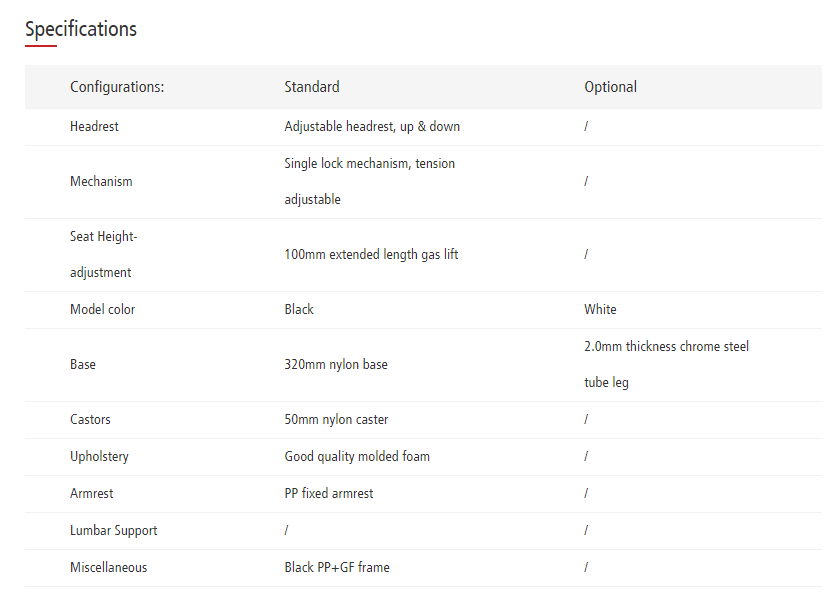Screen dimensions: 840x592
Task: Select the Headrest row label
Action: click(x=94, y=127)
